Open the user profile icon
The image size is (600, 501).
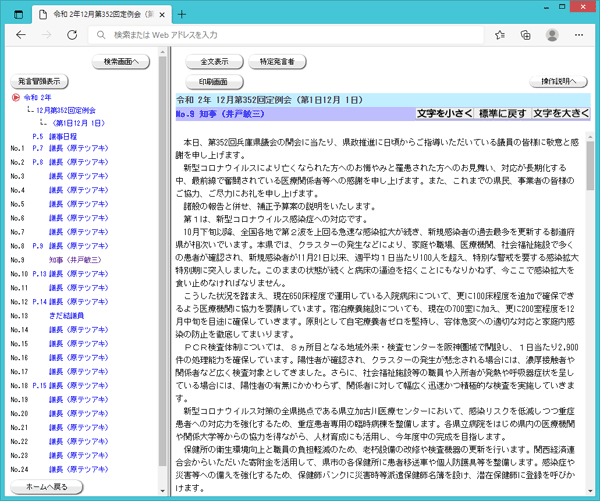tap(552, 35)
